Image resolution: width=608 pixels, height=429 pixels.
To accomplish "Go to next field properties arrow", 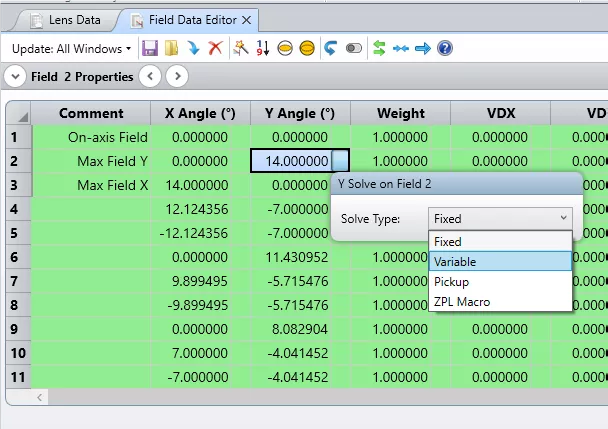I will point(176,76).
